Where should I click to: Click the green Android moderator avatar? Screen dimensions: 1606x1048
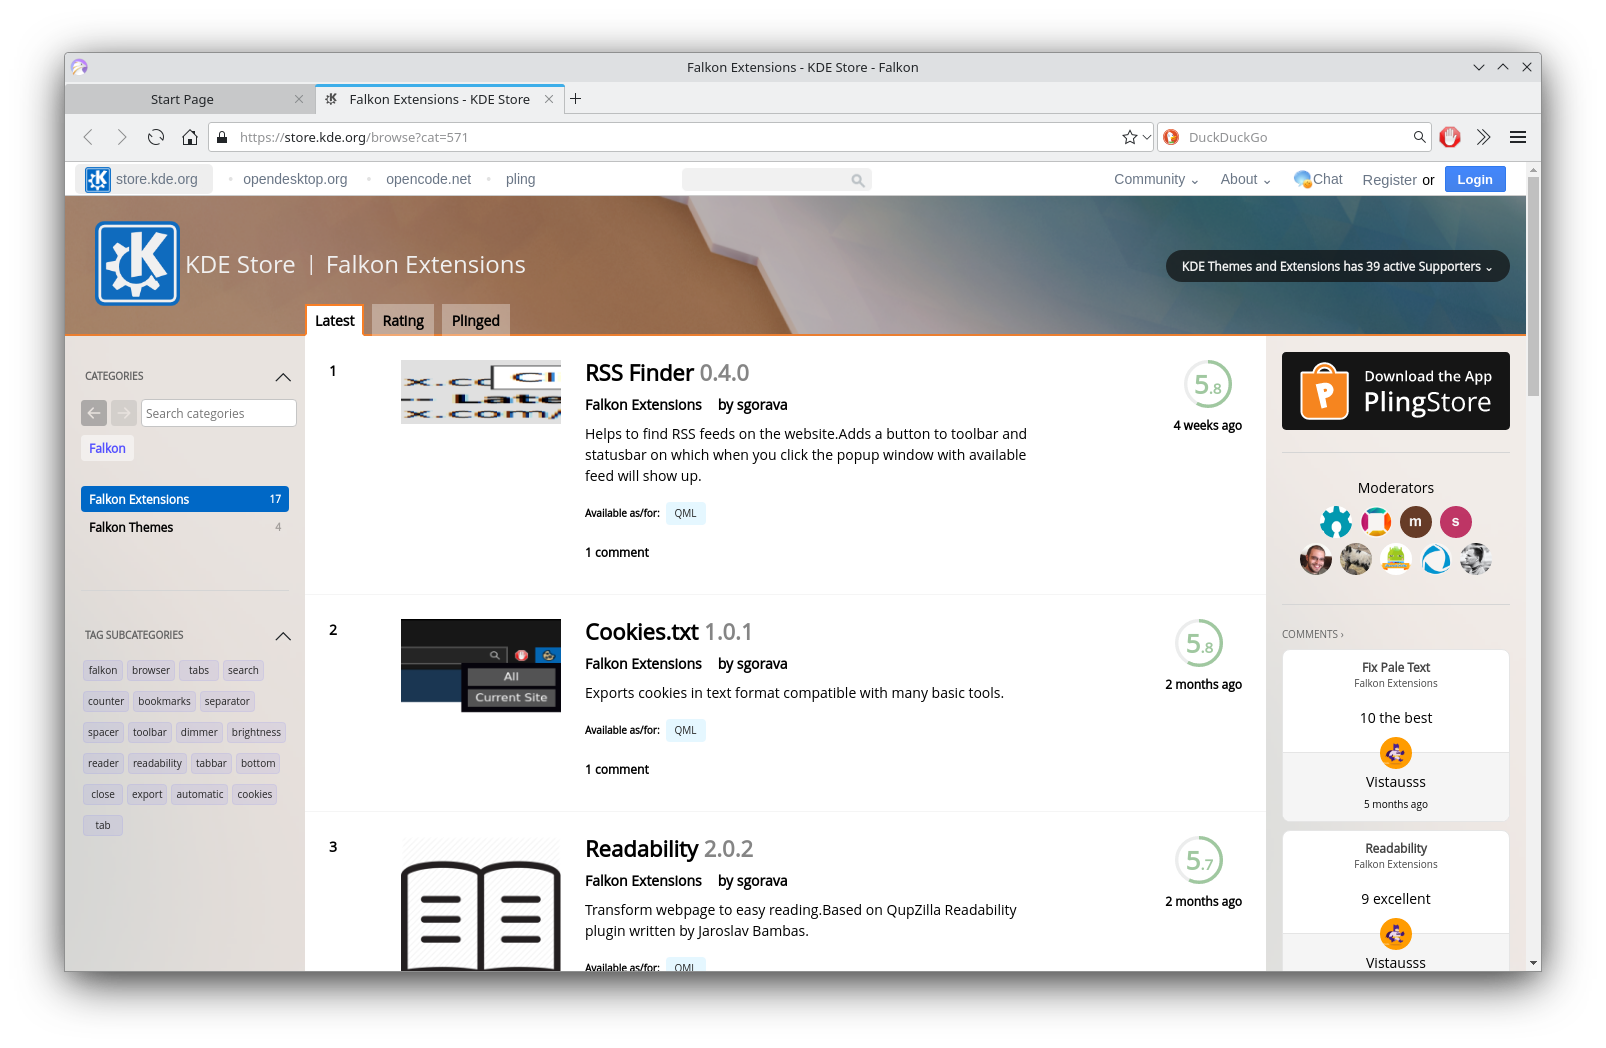point(1396,559)
